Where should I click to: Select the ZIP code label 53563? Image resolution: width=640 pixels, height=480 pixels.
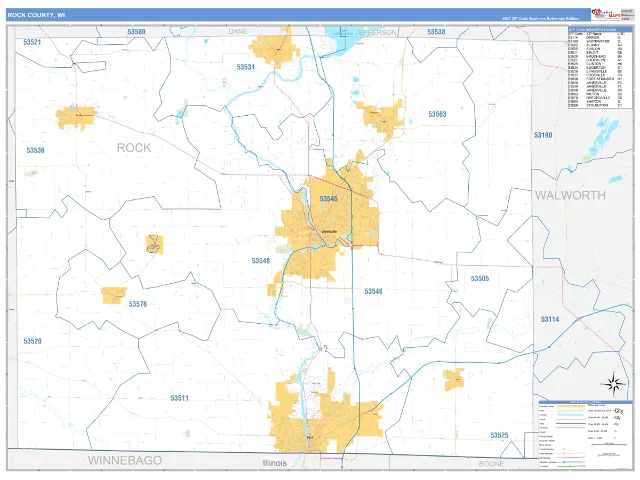click(x=437, y=114)
